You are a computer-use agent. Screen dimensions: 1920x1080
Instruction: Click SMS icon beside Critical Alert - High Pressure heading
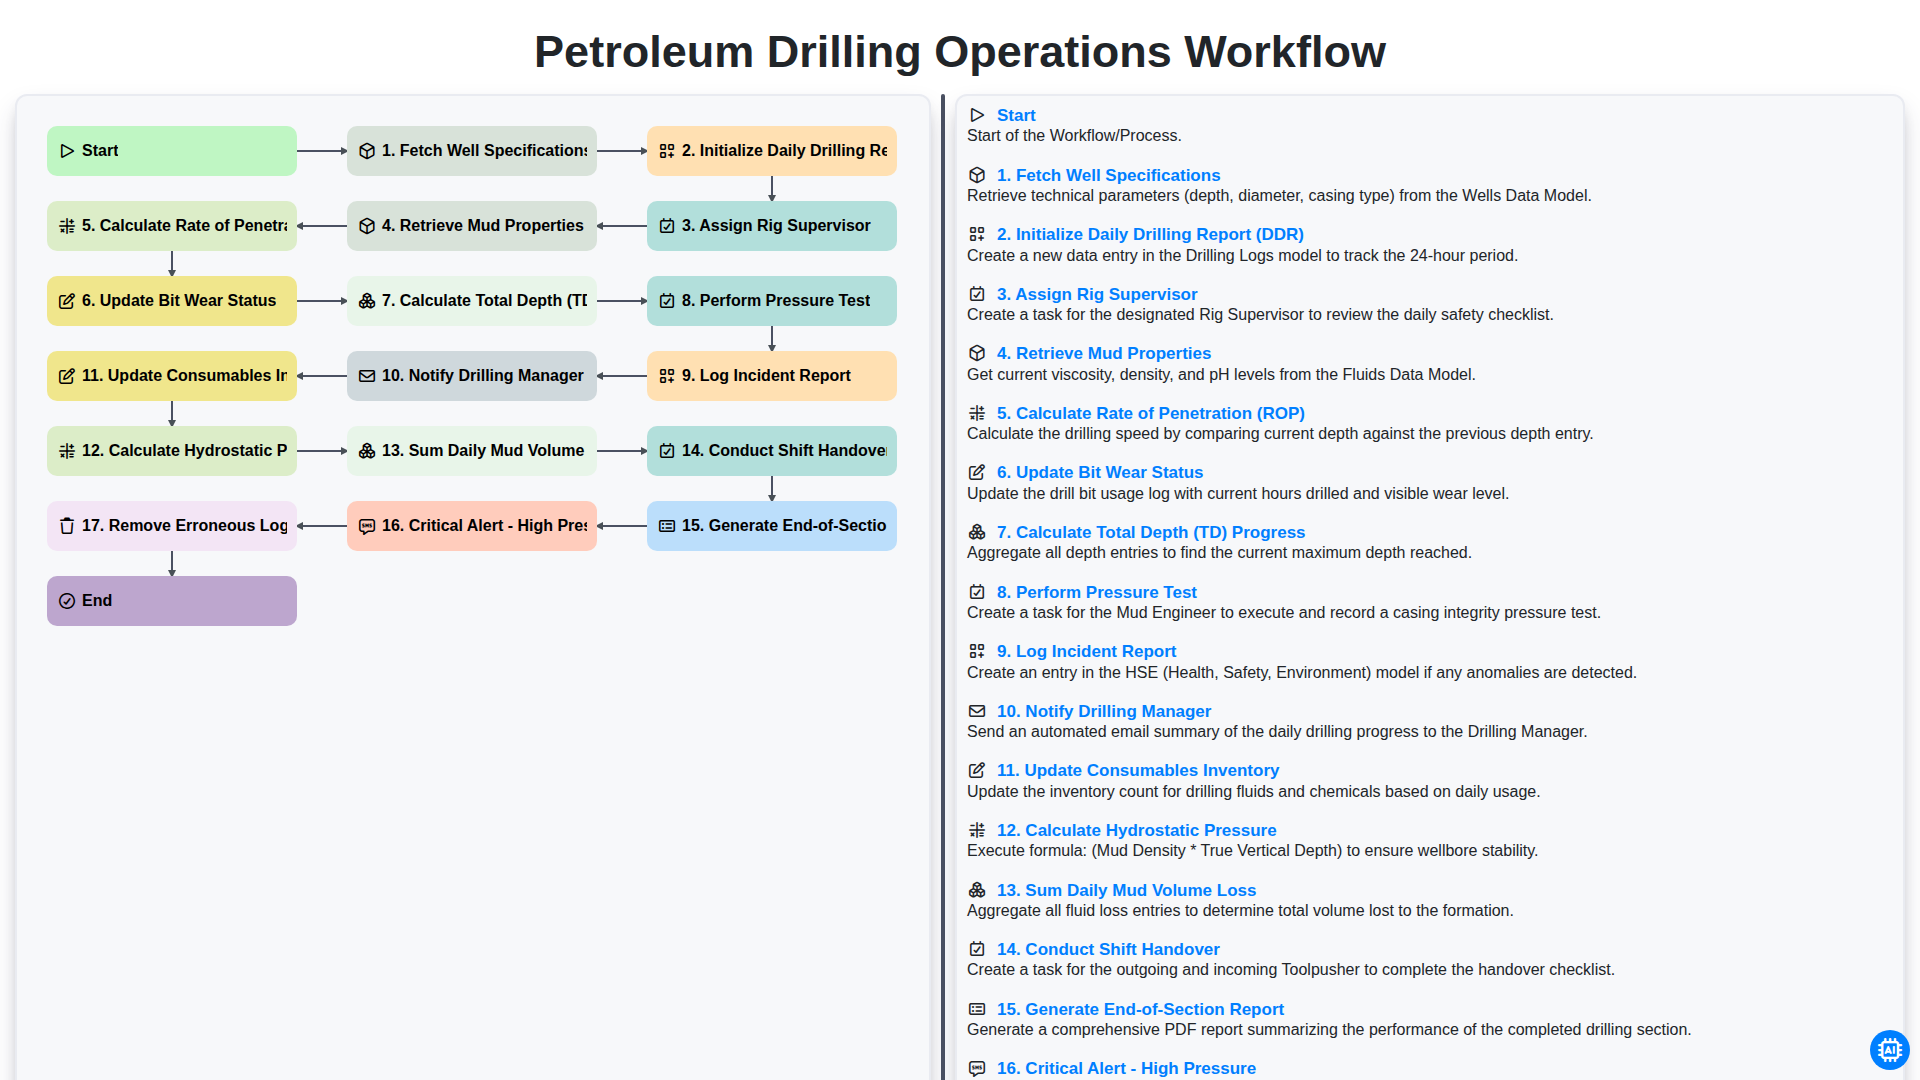977,1068
